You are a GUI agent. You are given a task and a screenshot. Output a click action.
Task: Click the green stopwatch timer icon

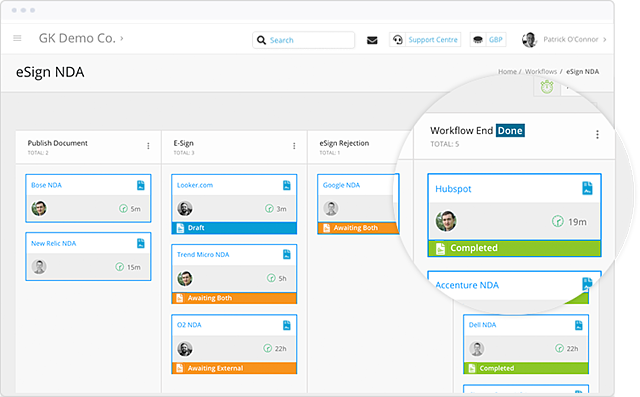click(547, 86)
